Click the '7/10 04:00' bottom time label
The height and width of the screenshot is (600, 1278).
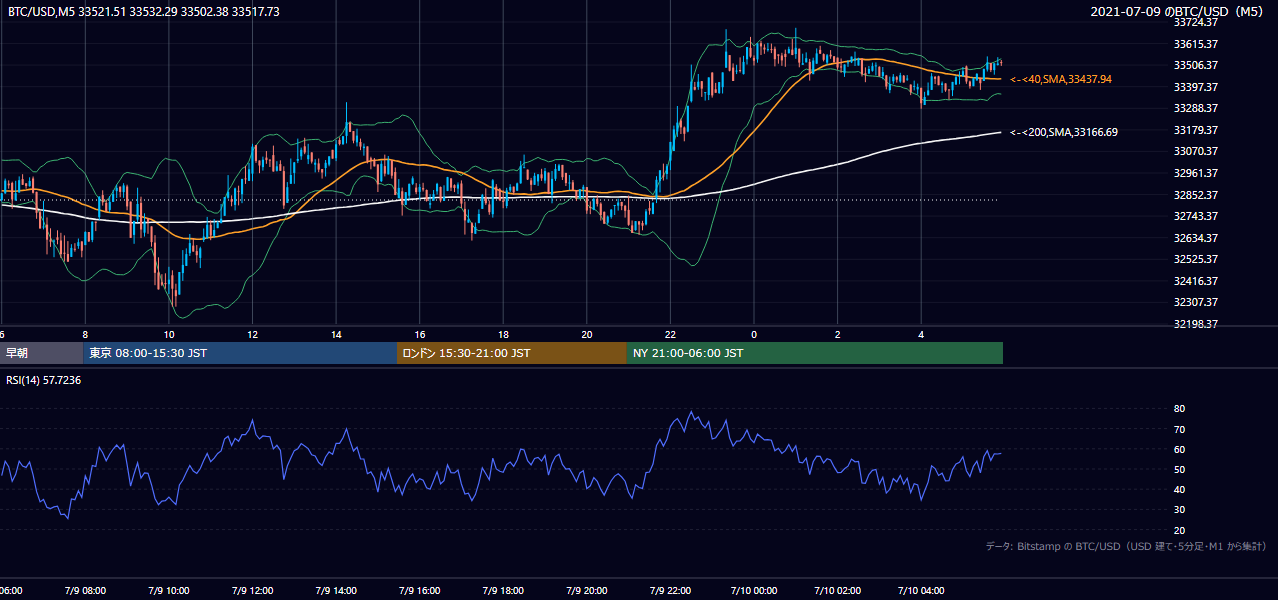[x=921, y=591]
